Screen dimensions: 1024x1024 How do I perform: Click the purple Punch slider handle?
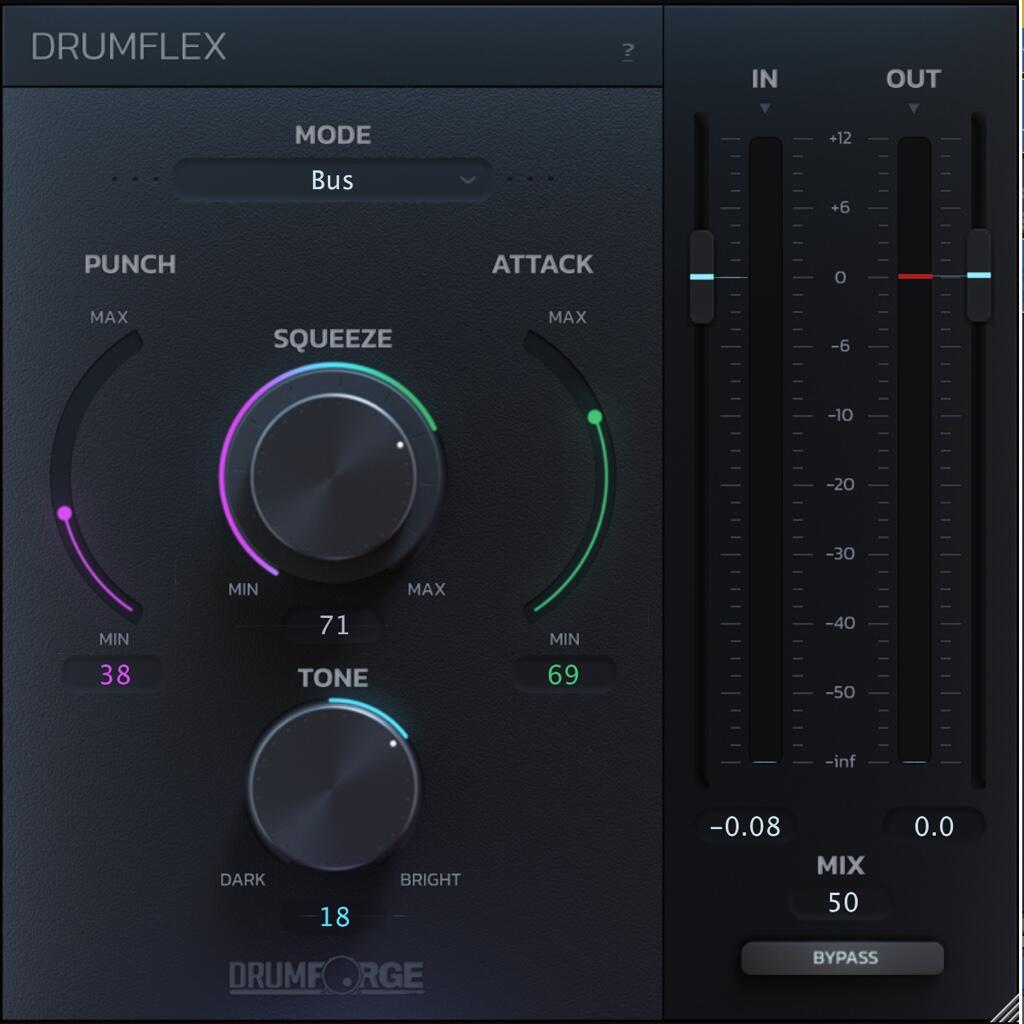pyautogui.click(x=64, y=513)
